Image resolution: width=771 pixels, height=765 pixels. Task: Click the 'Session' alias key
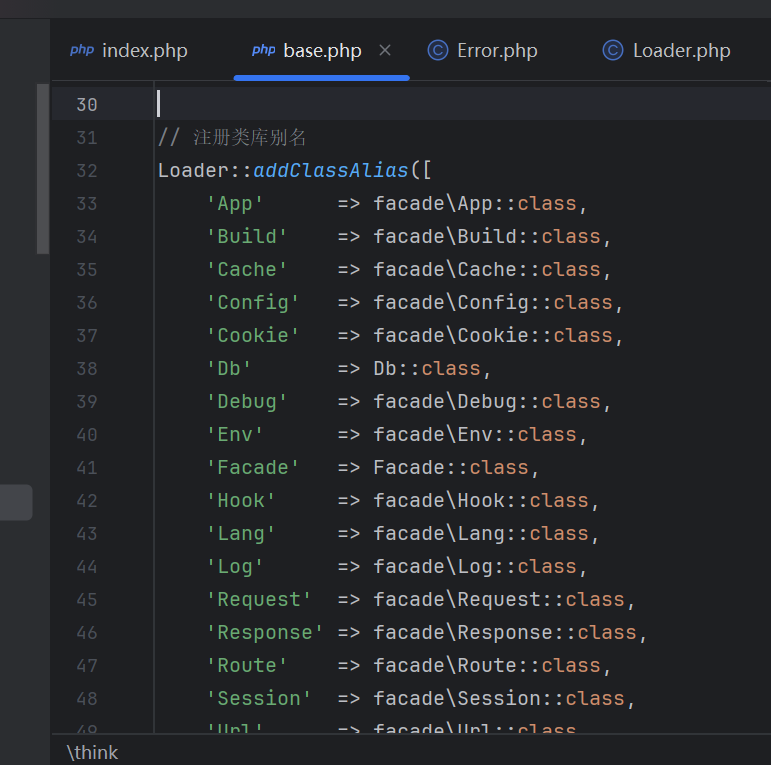tap(259, 698)
